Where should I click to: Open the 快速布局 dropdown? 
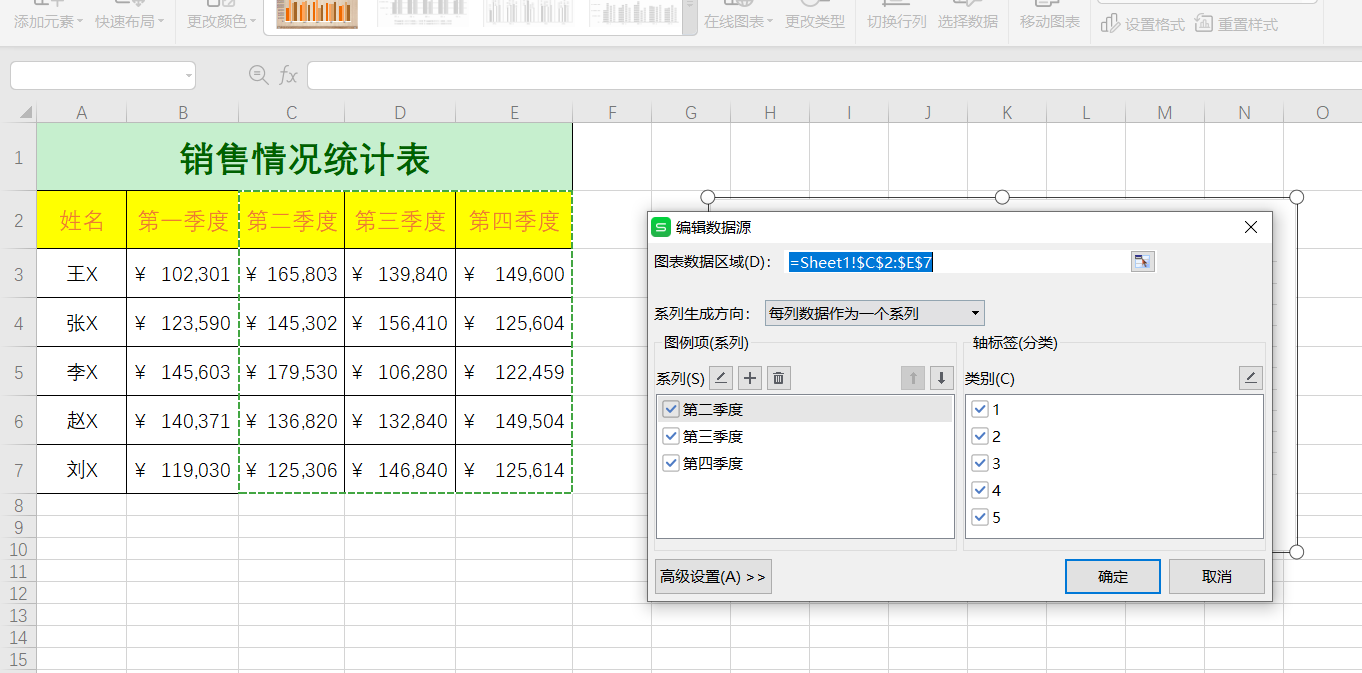coord(130,21)
